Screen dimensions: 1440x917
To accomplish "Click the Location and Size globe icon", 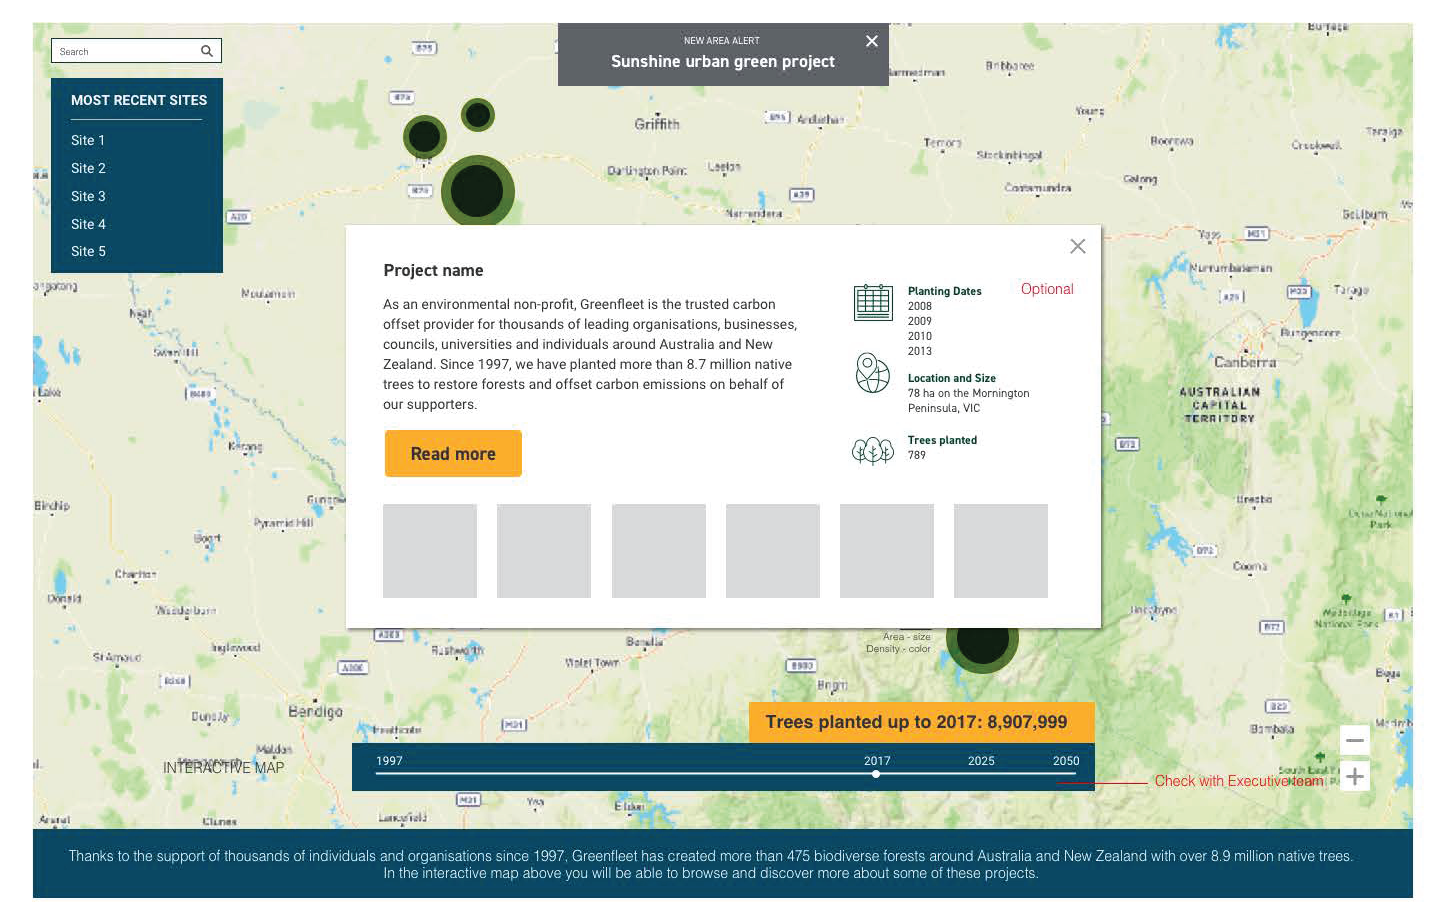I will click(873, 373).
